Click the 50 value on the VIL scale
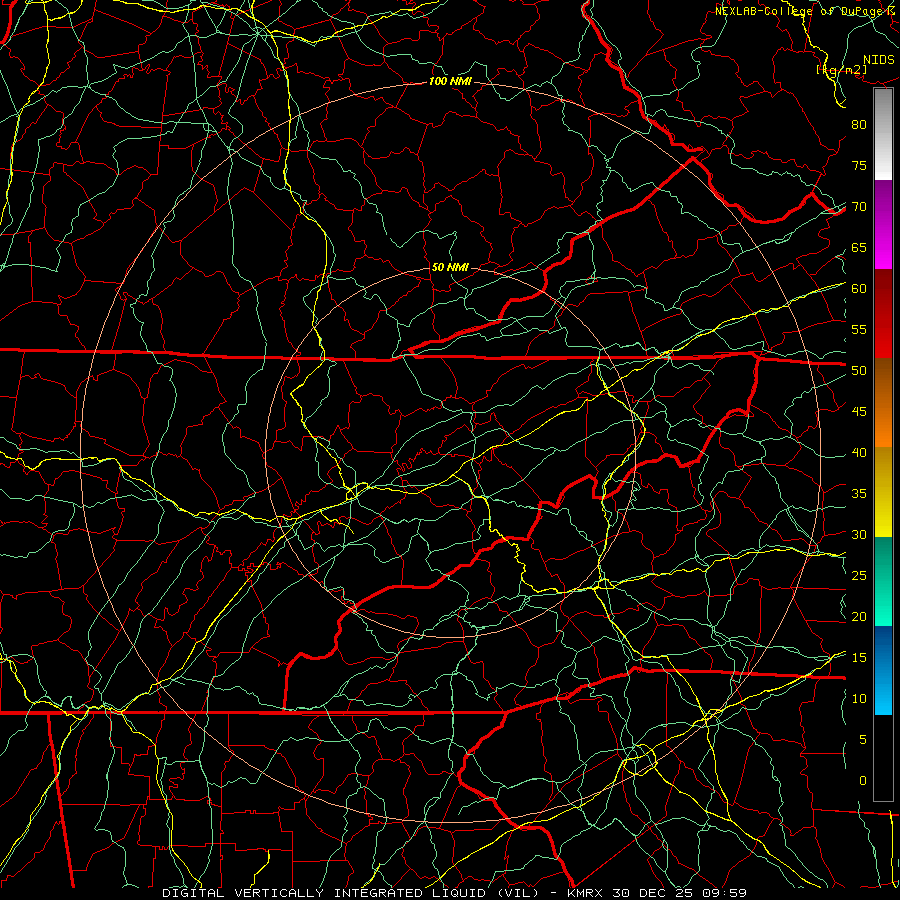The image size is (900, 900). [859, 371]
